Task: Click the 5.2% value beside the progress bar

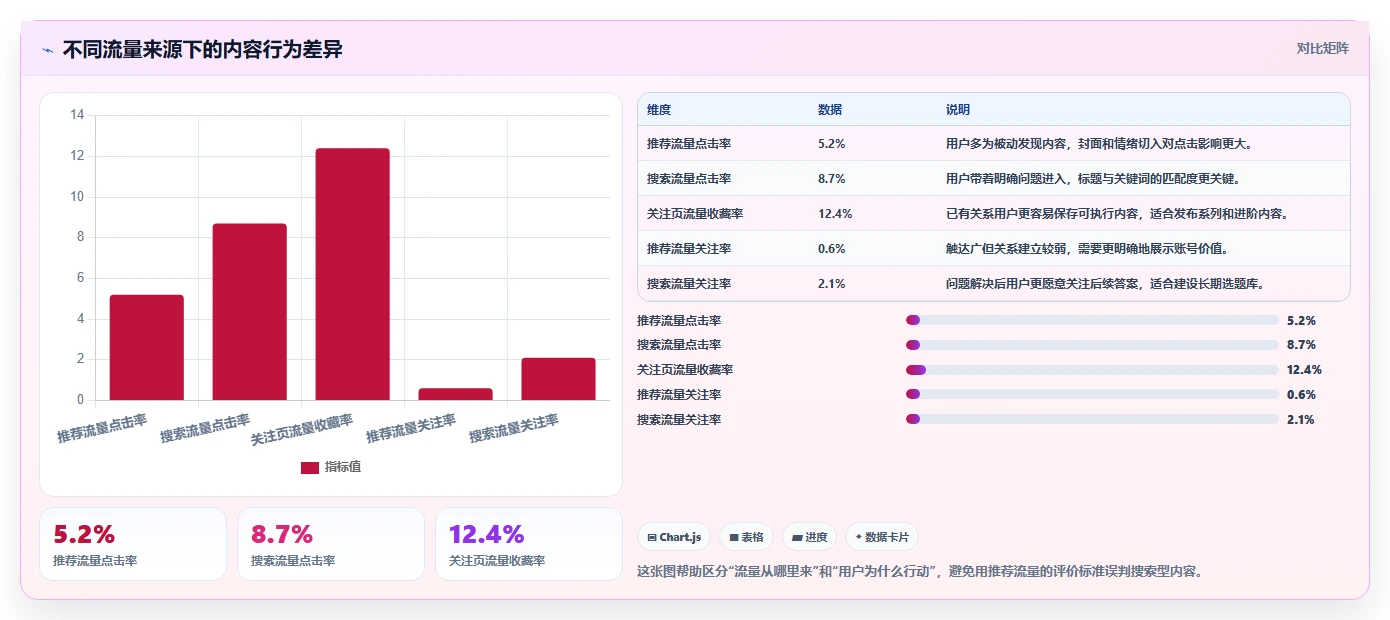Action: point(1301,321)
